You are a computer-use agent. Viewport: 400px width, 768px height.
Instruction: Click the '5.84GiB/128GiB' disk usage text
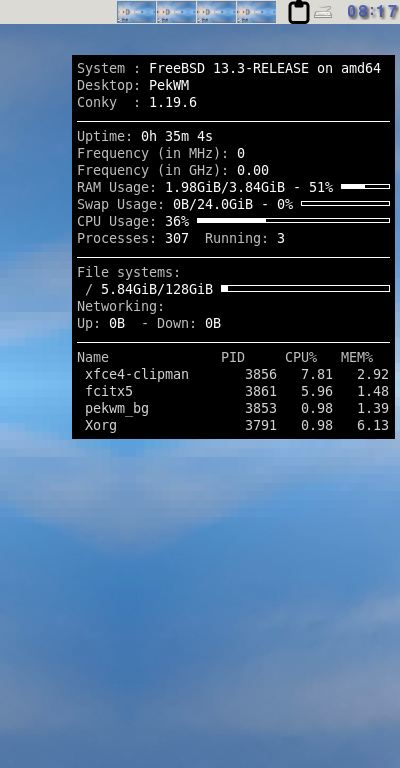pyautogui.click(x=157, y=289)
